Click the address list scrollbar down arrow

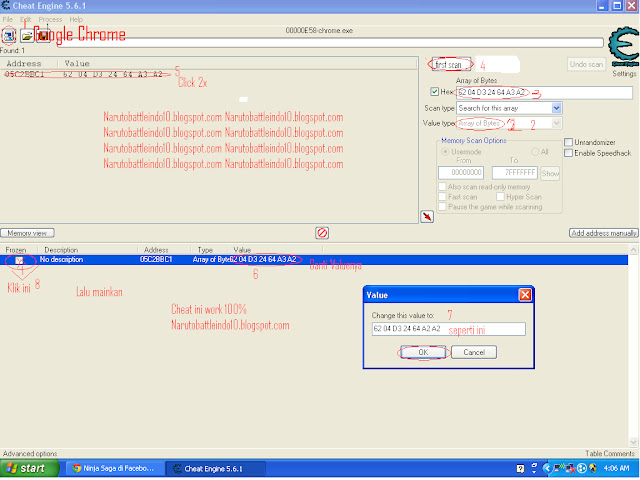pos(633,442)
